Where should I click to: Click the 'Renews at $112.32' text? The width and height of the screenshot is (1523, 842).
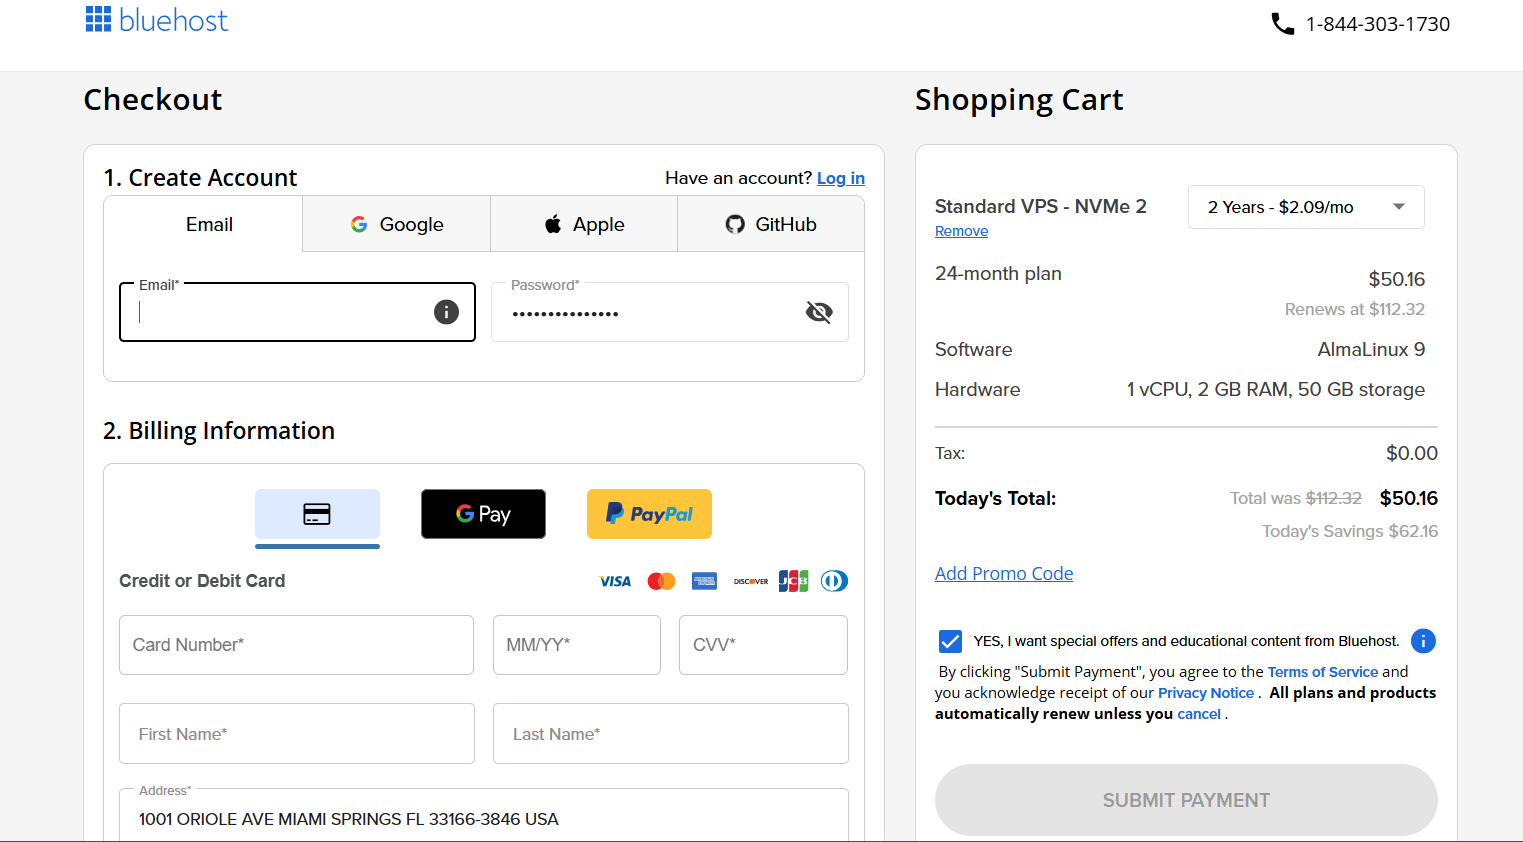click(1355, 309)
